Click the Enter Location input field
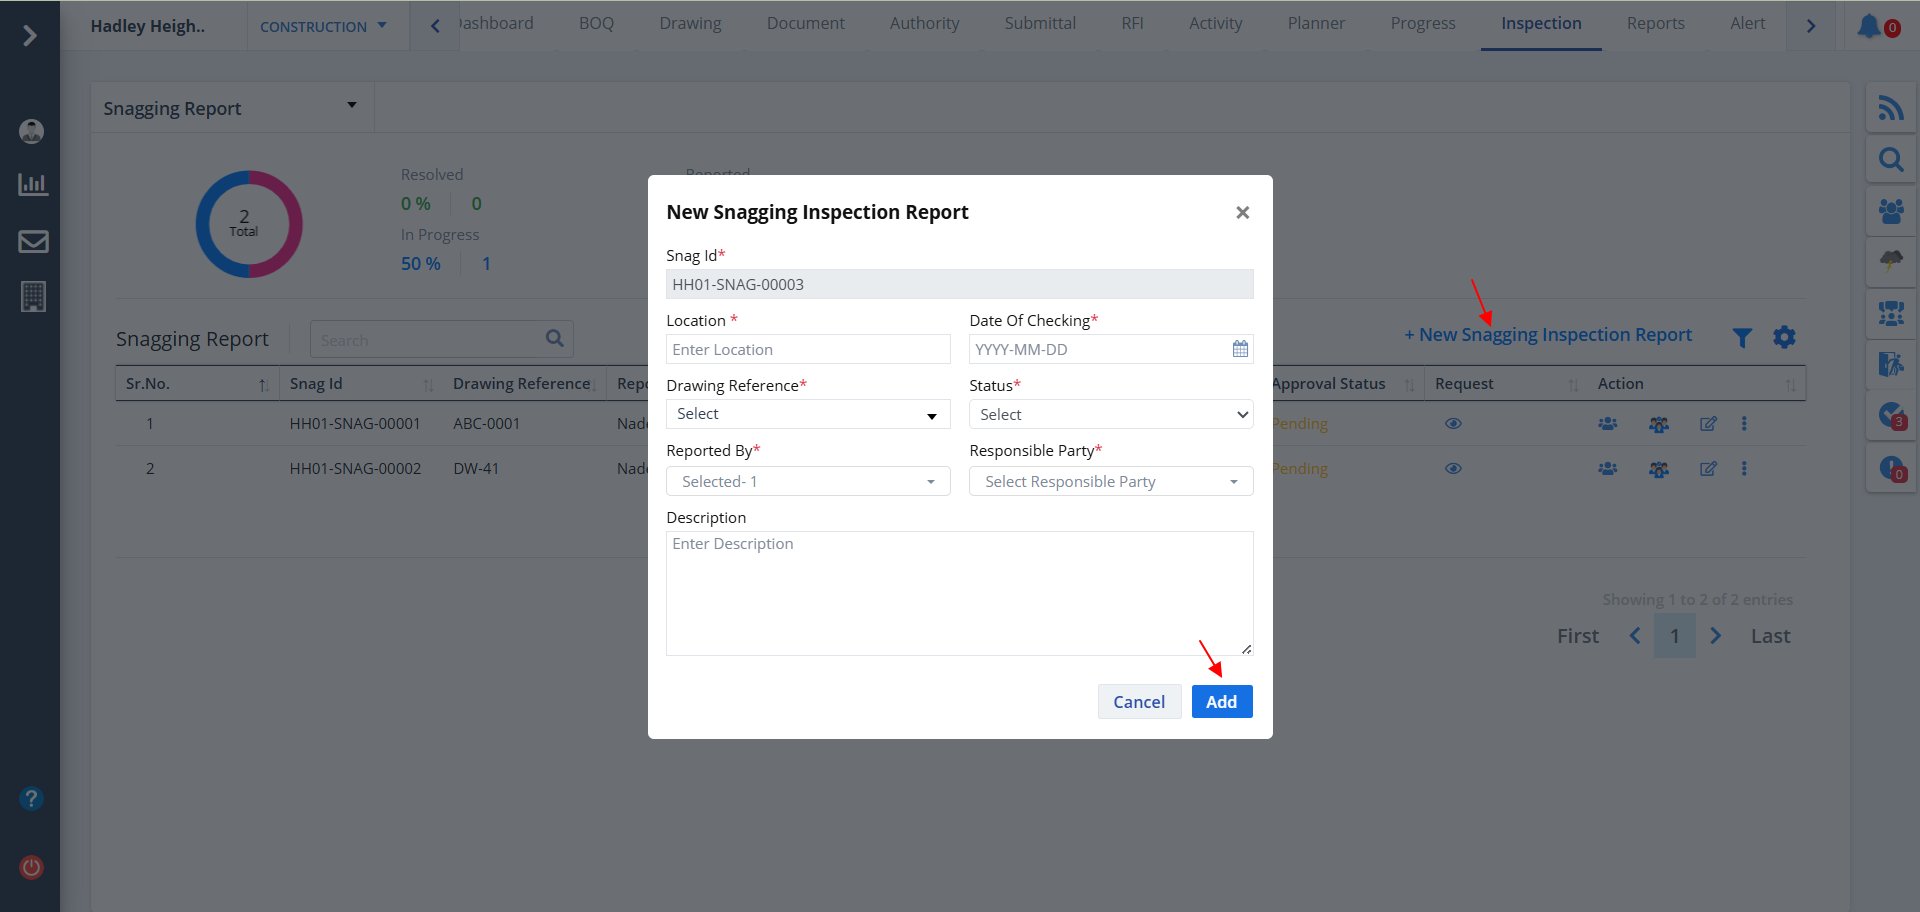This screenshot has height=912, width=1920. (807, 349)
